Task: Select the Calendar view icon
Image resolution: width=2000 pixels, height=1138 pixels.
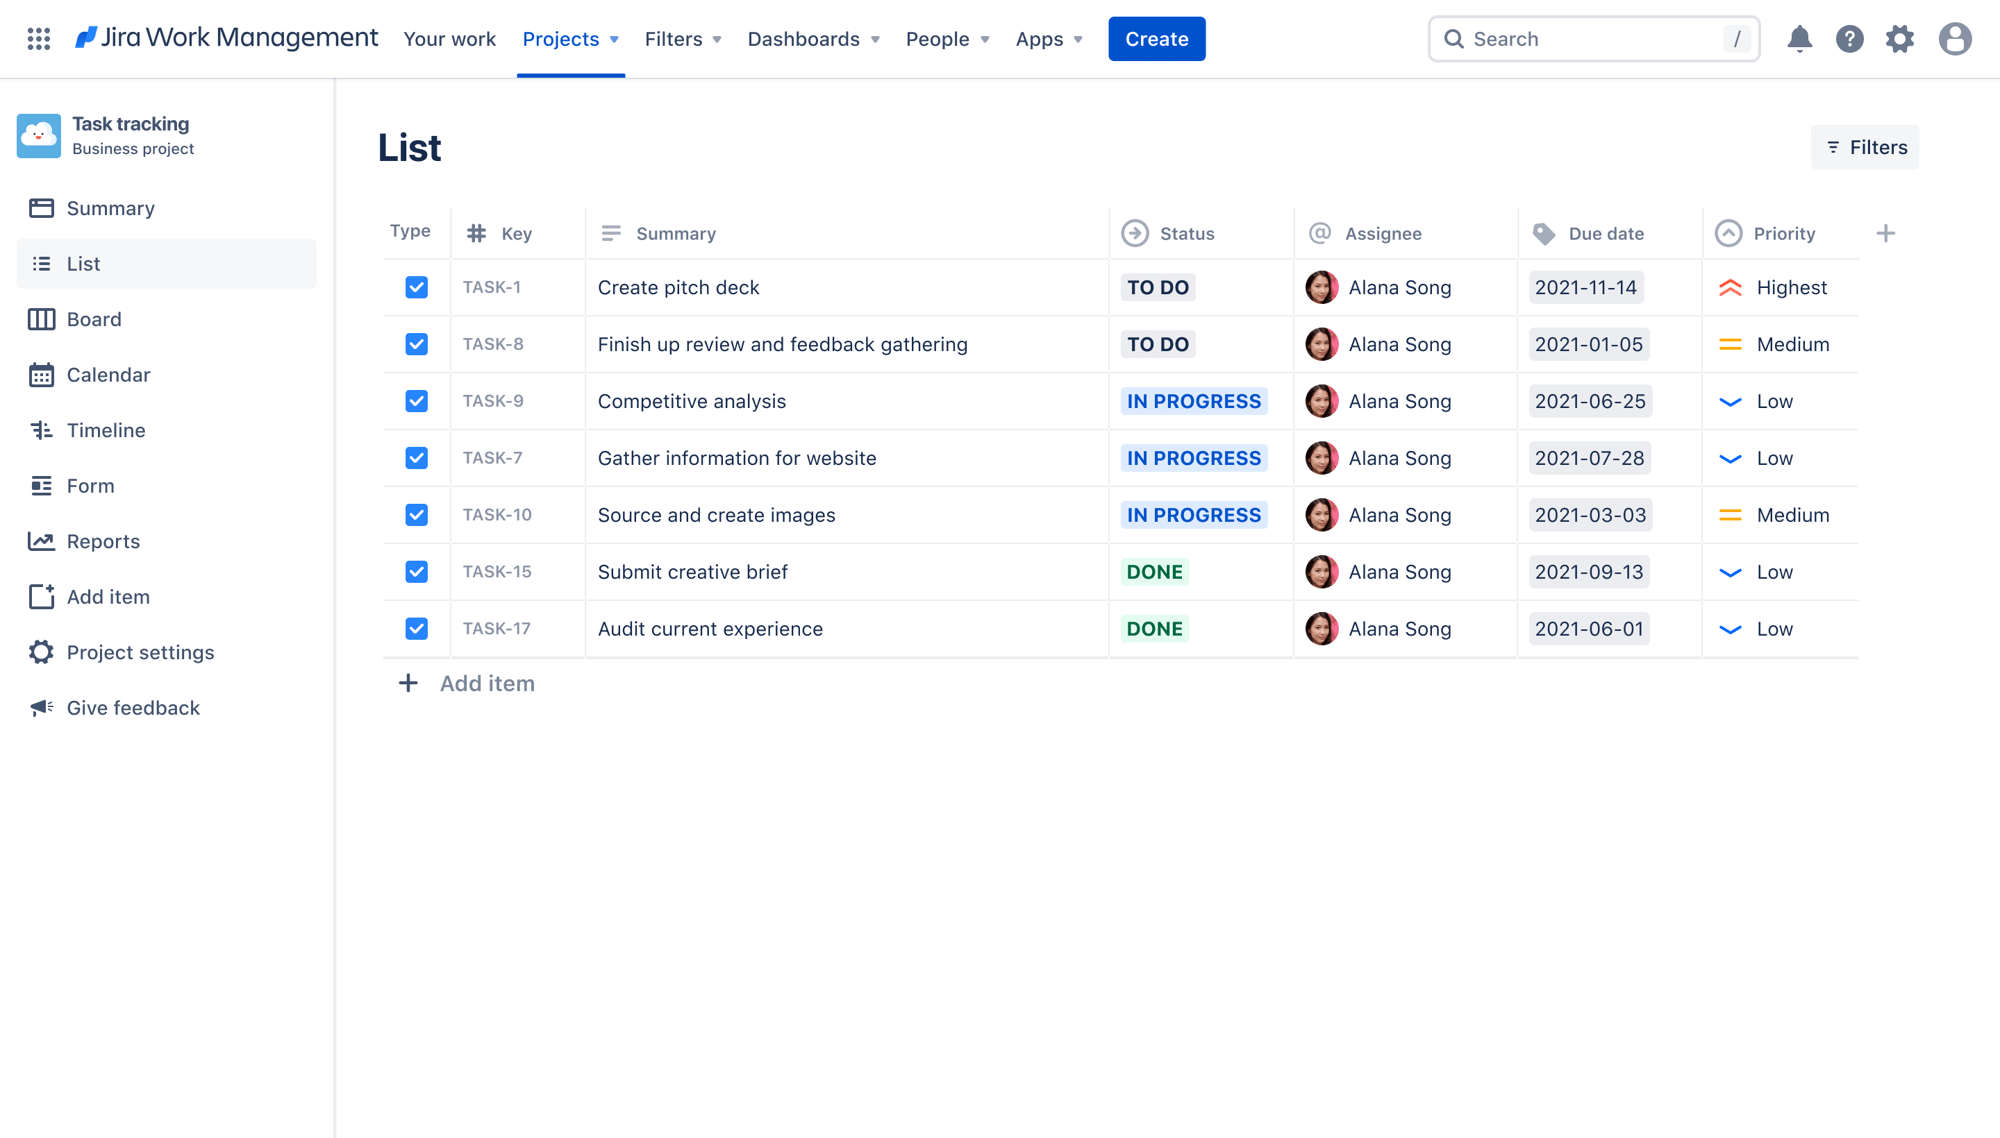Action: point(40,374)
